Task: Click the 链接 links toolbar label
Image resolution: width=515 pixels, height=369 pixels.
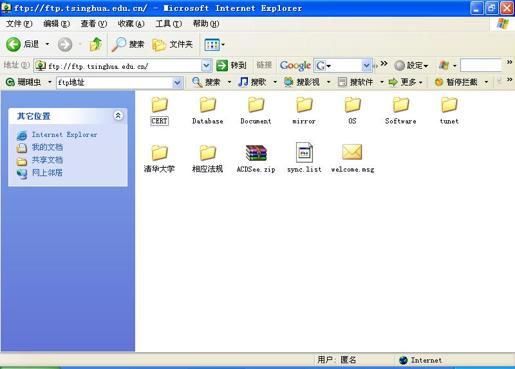Action: pyautogui.click(x=264, y=65)
